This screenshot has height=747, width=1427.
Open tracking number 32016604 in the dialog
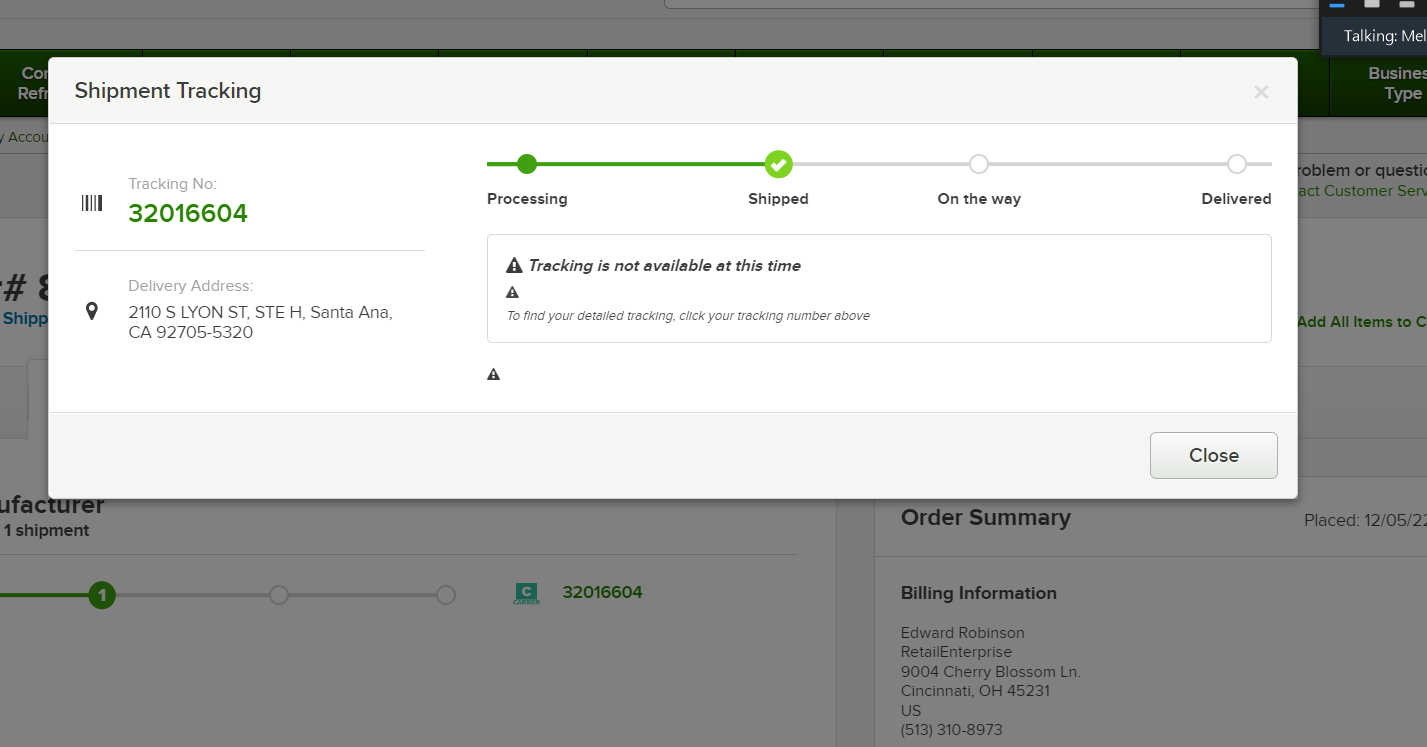pos(188,213)
